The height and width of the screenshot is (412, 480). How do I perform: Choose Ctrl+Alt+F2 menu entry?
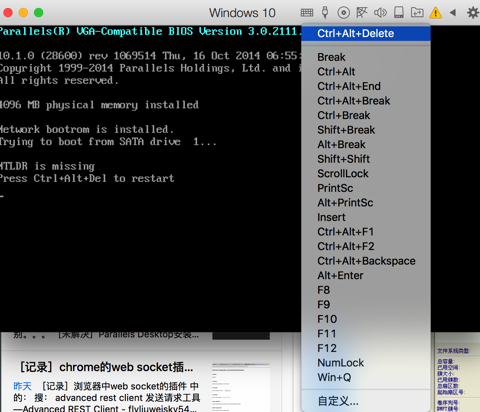(366, 246)
